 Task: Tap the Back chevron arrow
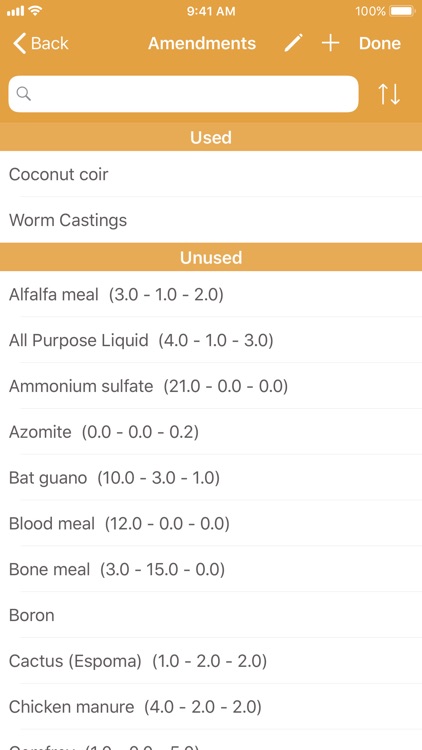(20, 43)
